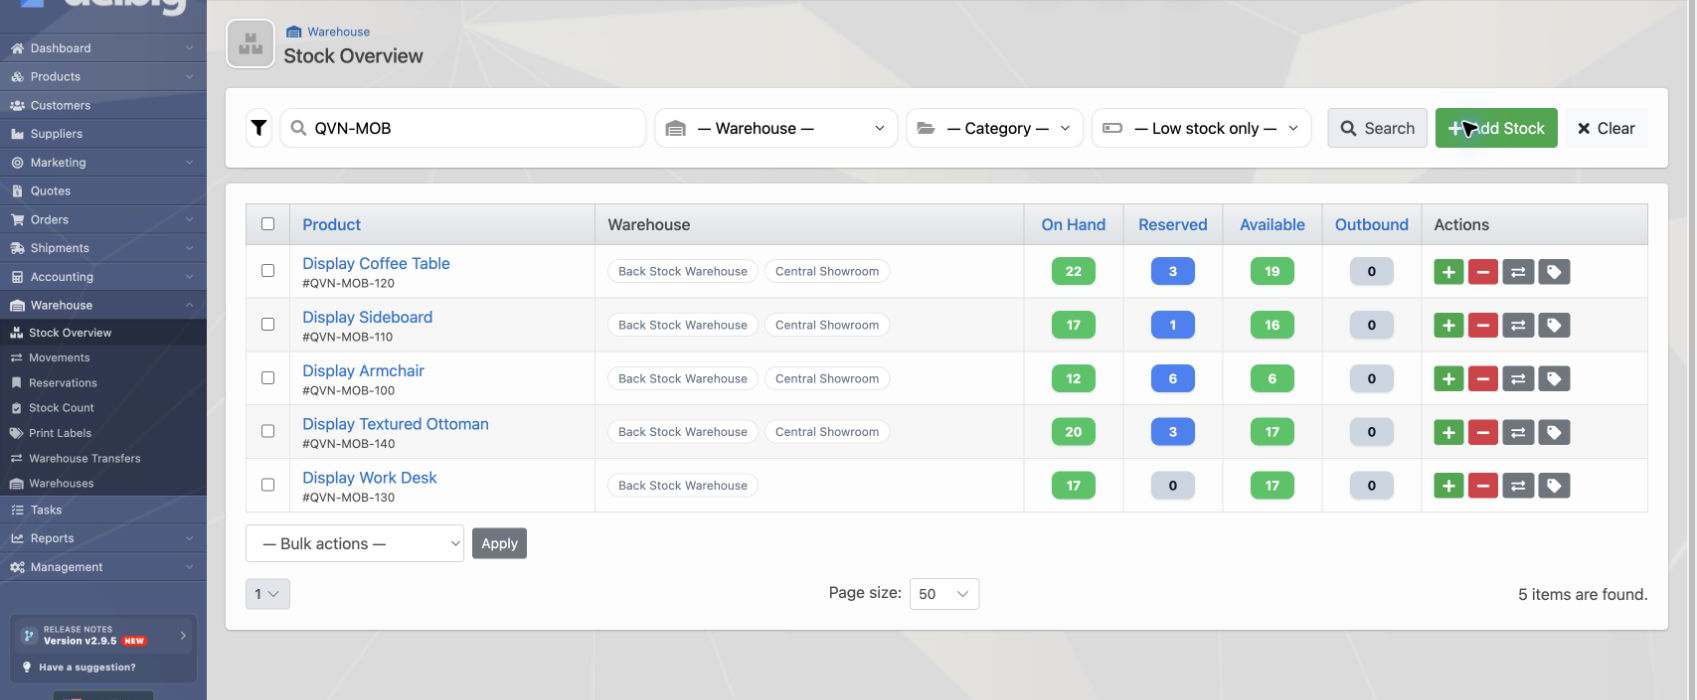Screen dimensions: 1697x700
Task: Check the Display Sideboard row checkbox
Action: [x=268, y=324]
